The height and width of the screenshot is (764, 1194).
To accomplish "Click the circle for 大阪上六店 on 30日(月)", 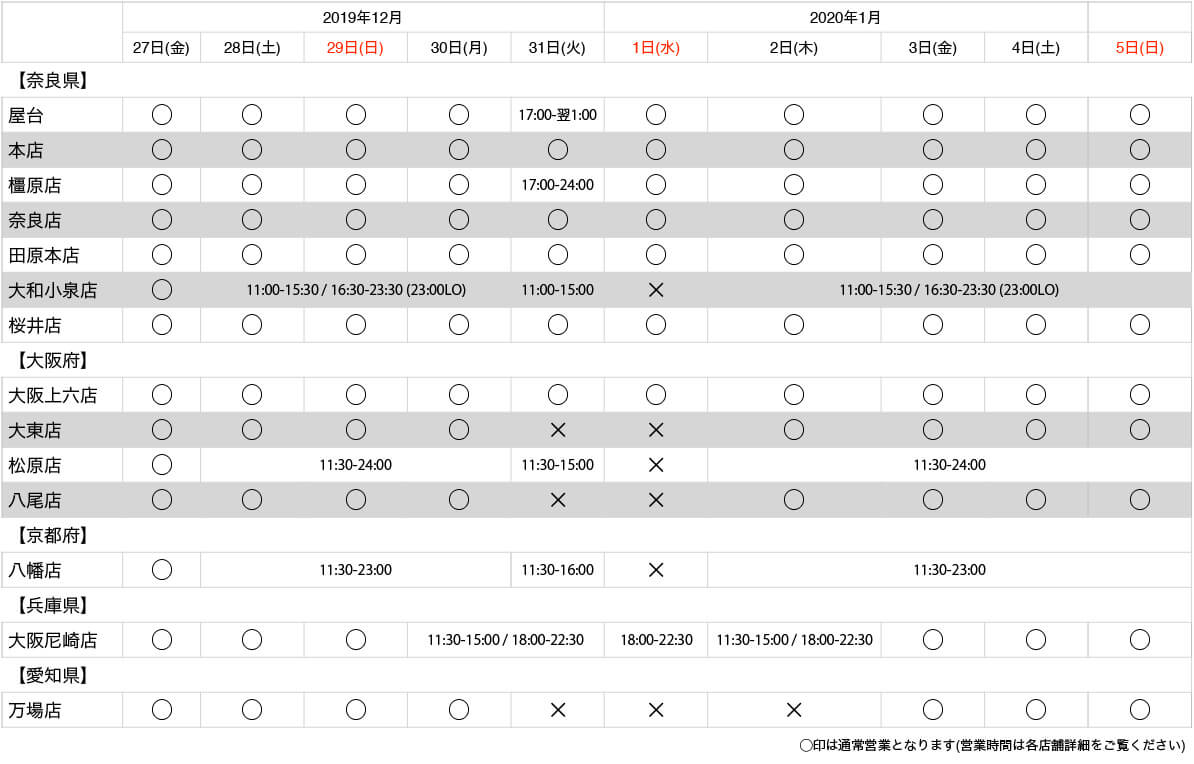I will tap(458, 395).
